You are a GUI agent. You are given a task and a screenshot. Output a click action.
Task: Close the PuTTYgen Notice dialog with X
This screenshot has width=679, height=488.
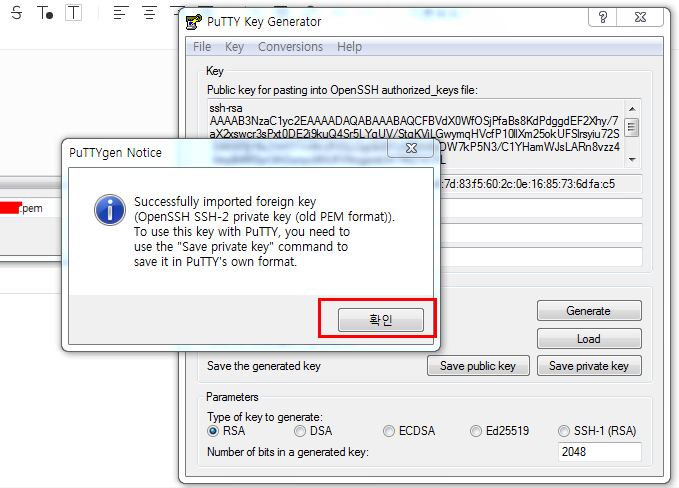[x=411, y=148]
